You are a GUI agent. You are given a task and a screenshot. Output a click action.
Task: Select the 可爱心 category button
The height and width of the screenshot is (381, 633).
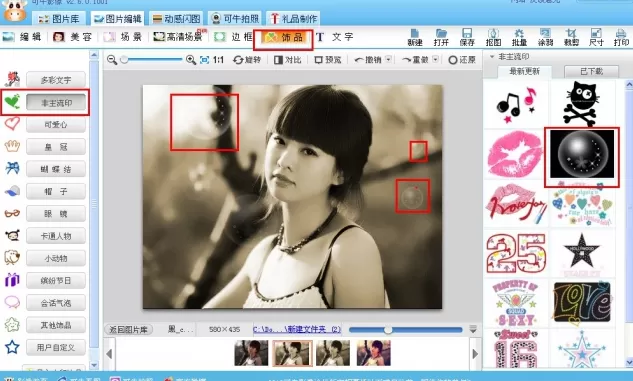[56, 125]
